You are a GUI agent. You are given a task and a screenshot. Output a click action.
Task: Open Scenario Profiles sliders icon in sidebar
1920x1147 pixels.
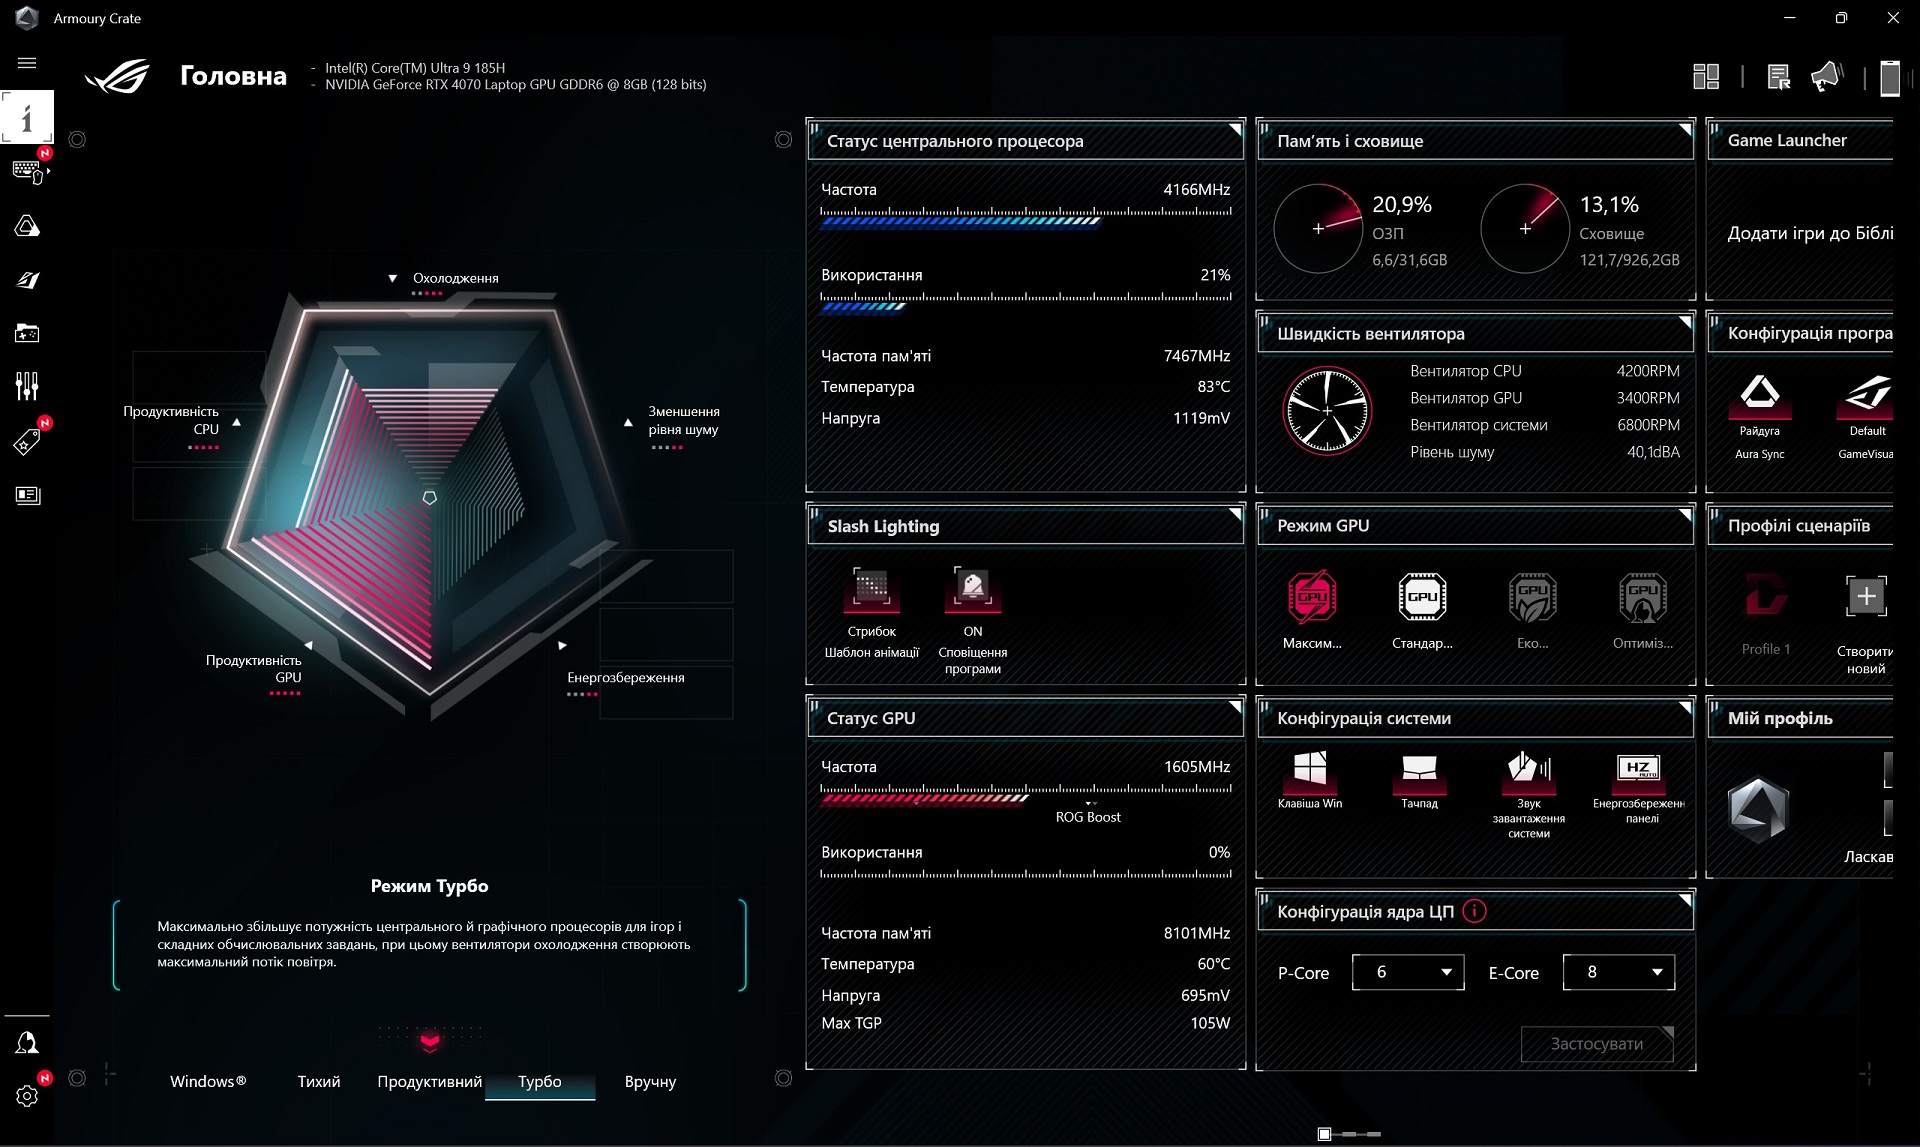coord(27,386)
